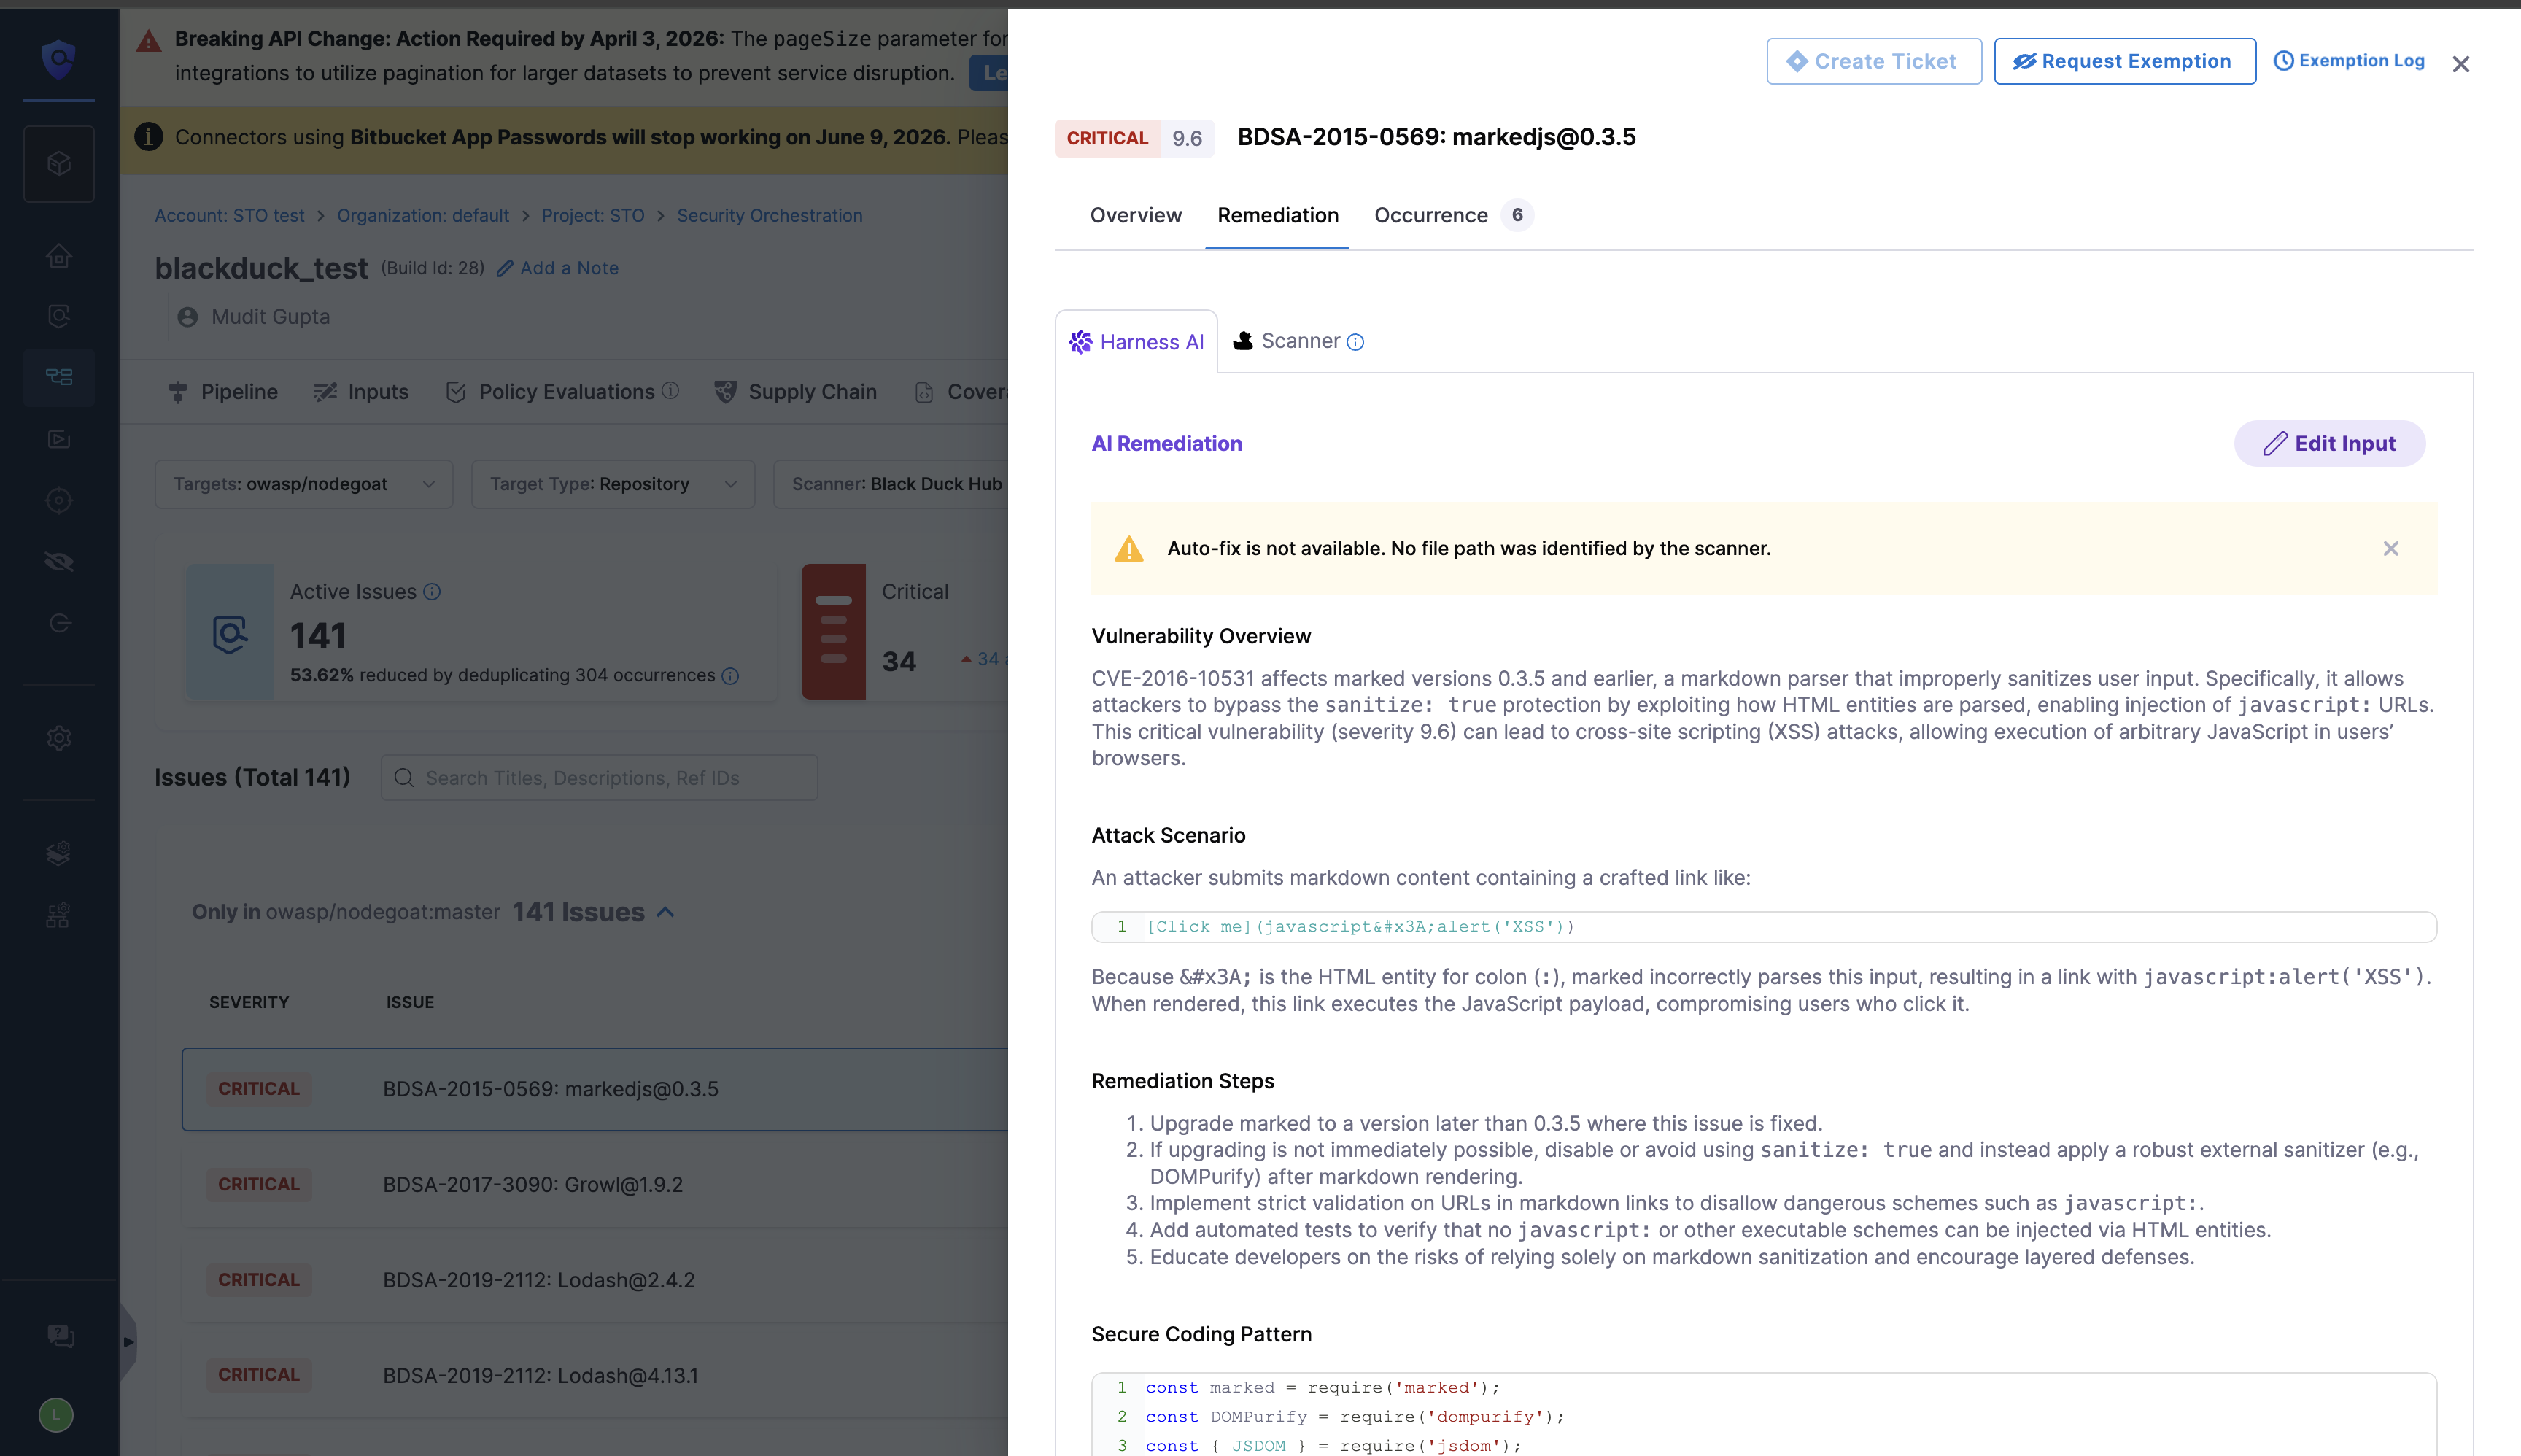Switch to the Overview tab

coord(1135,215)
